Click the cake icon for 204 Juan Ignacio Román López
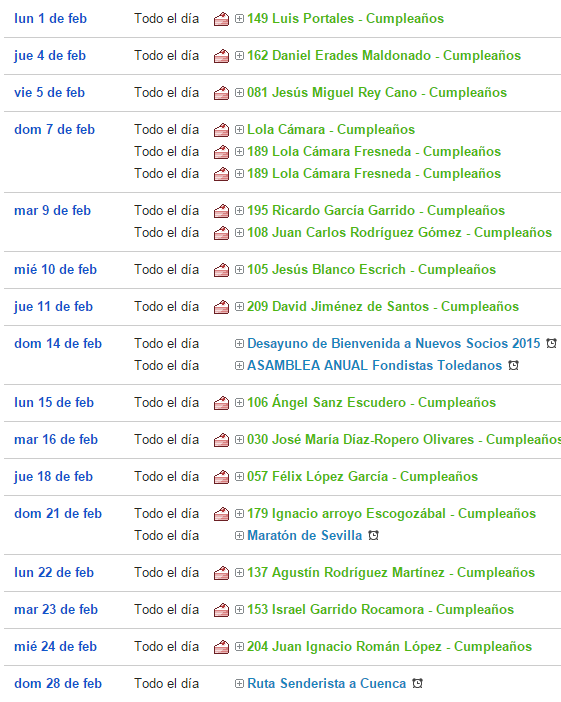The height and width of the screenshot is (702, 561). click(221, 647)
